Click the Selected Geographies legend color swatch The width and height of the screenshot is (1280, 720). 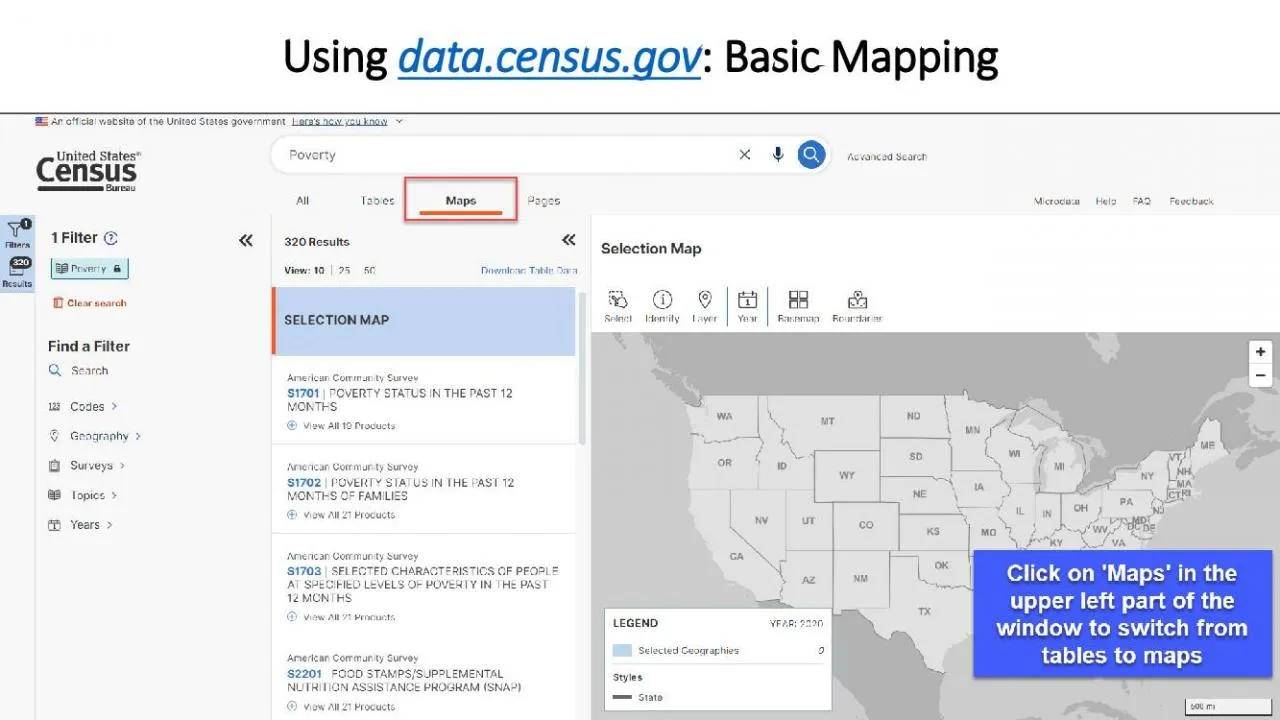pos(622,651)
